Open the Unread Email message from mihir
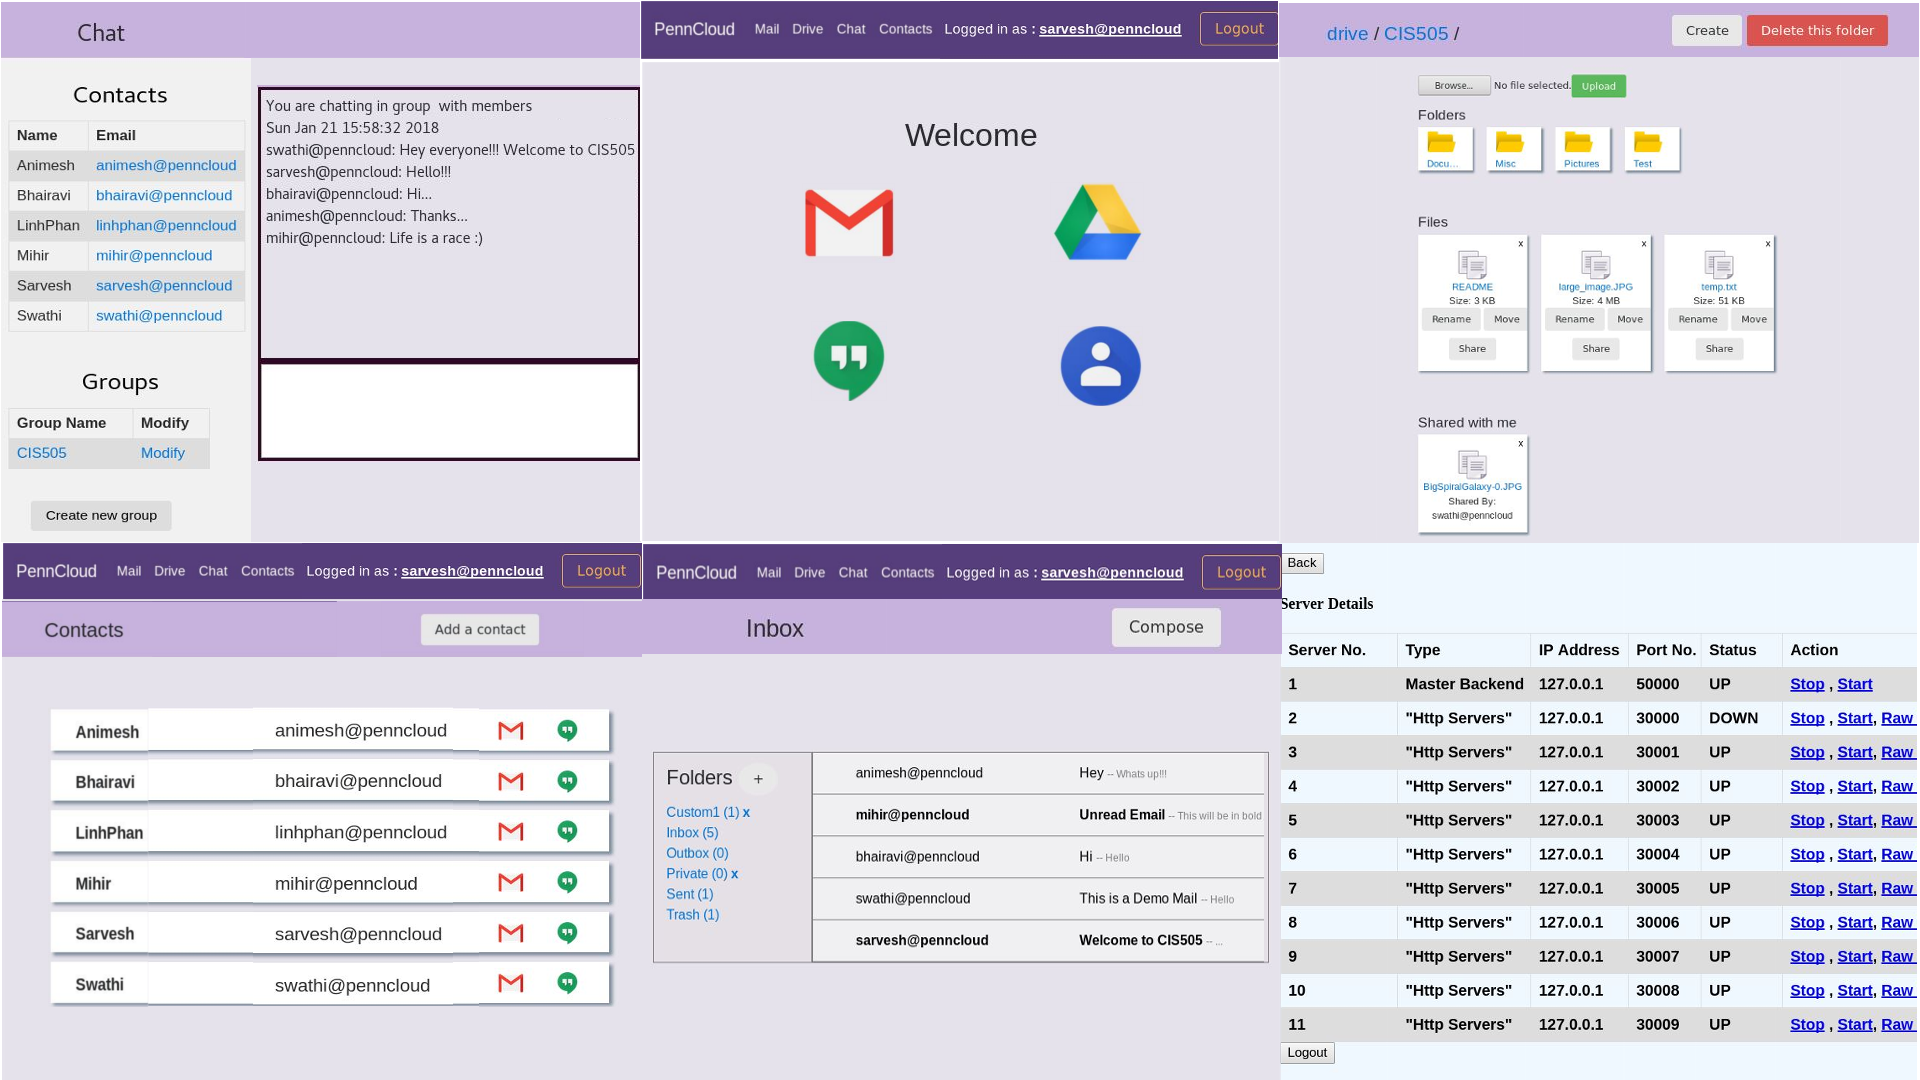Image resolution: width=1920 pixels, height=1080 pixels. [x=1040, y=815]
